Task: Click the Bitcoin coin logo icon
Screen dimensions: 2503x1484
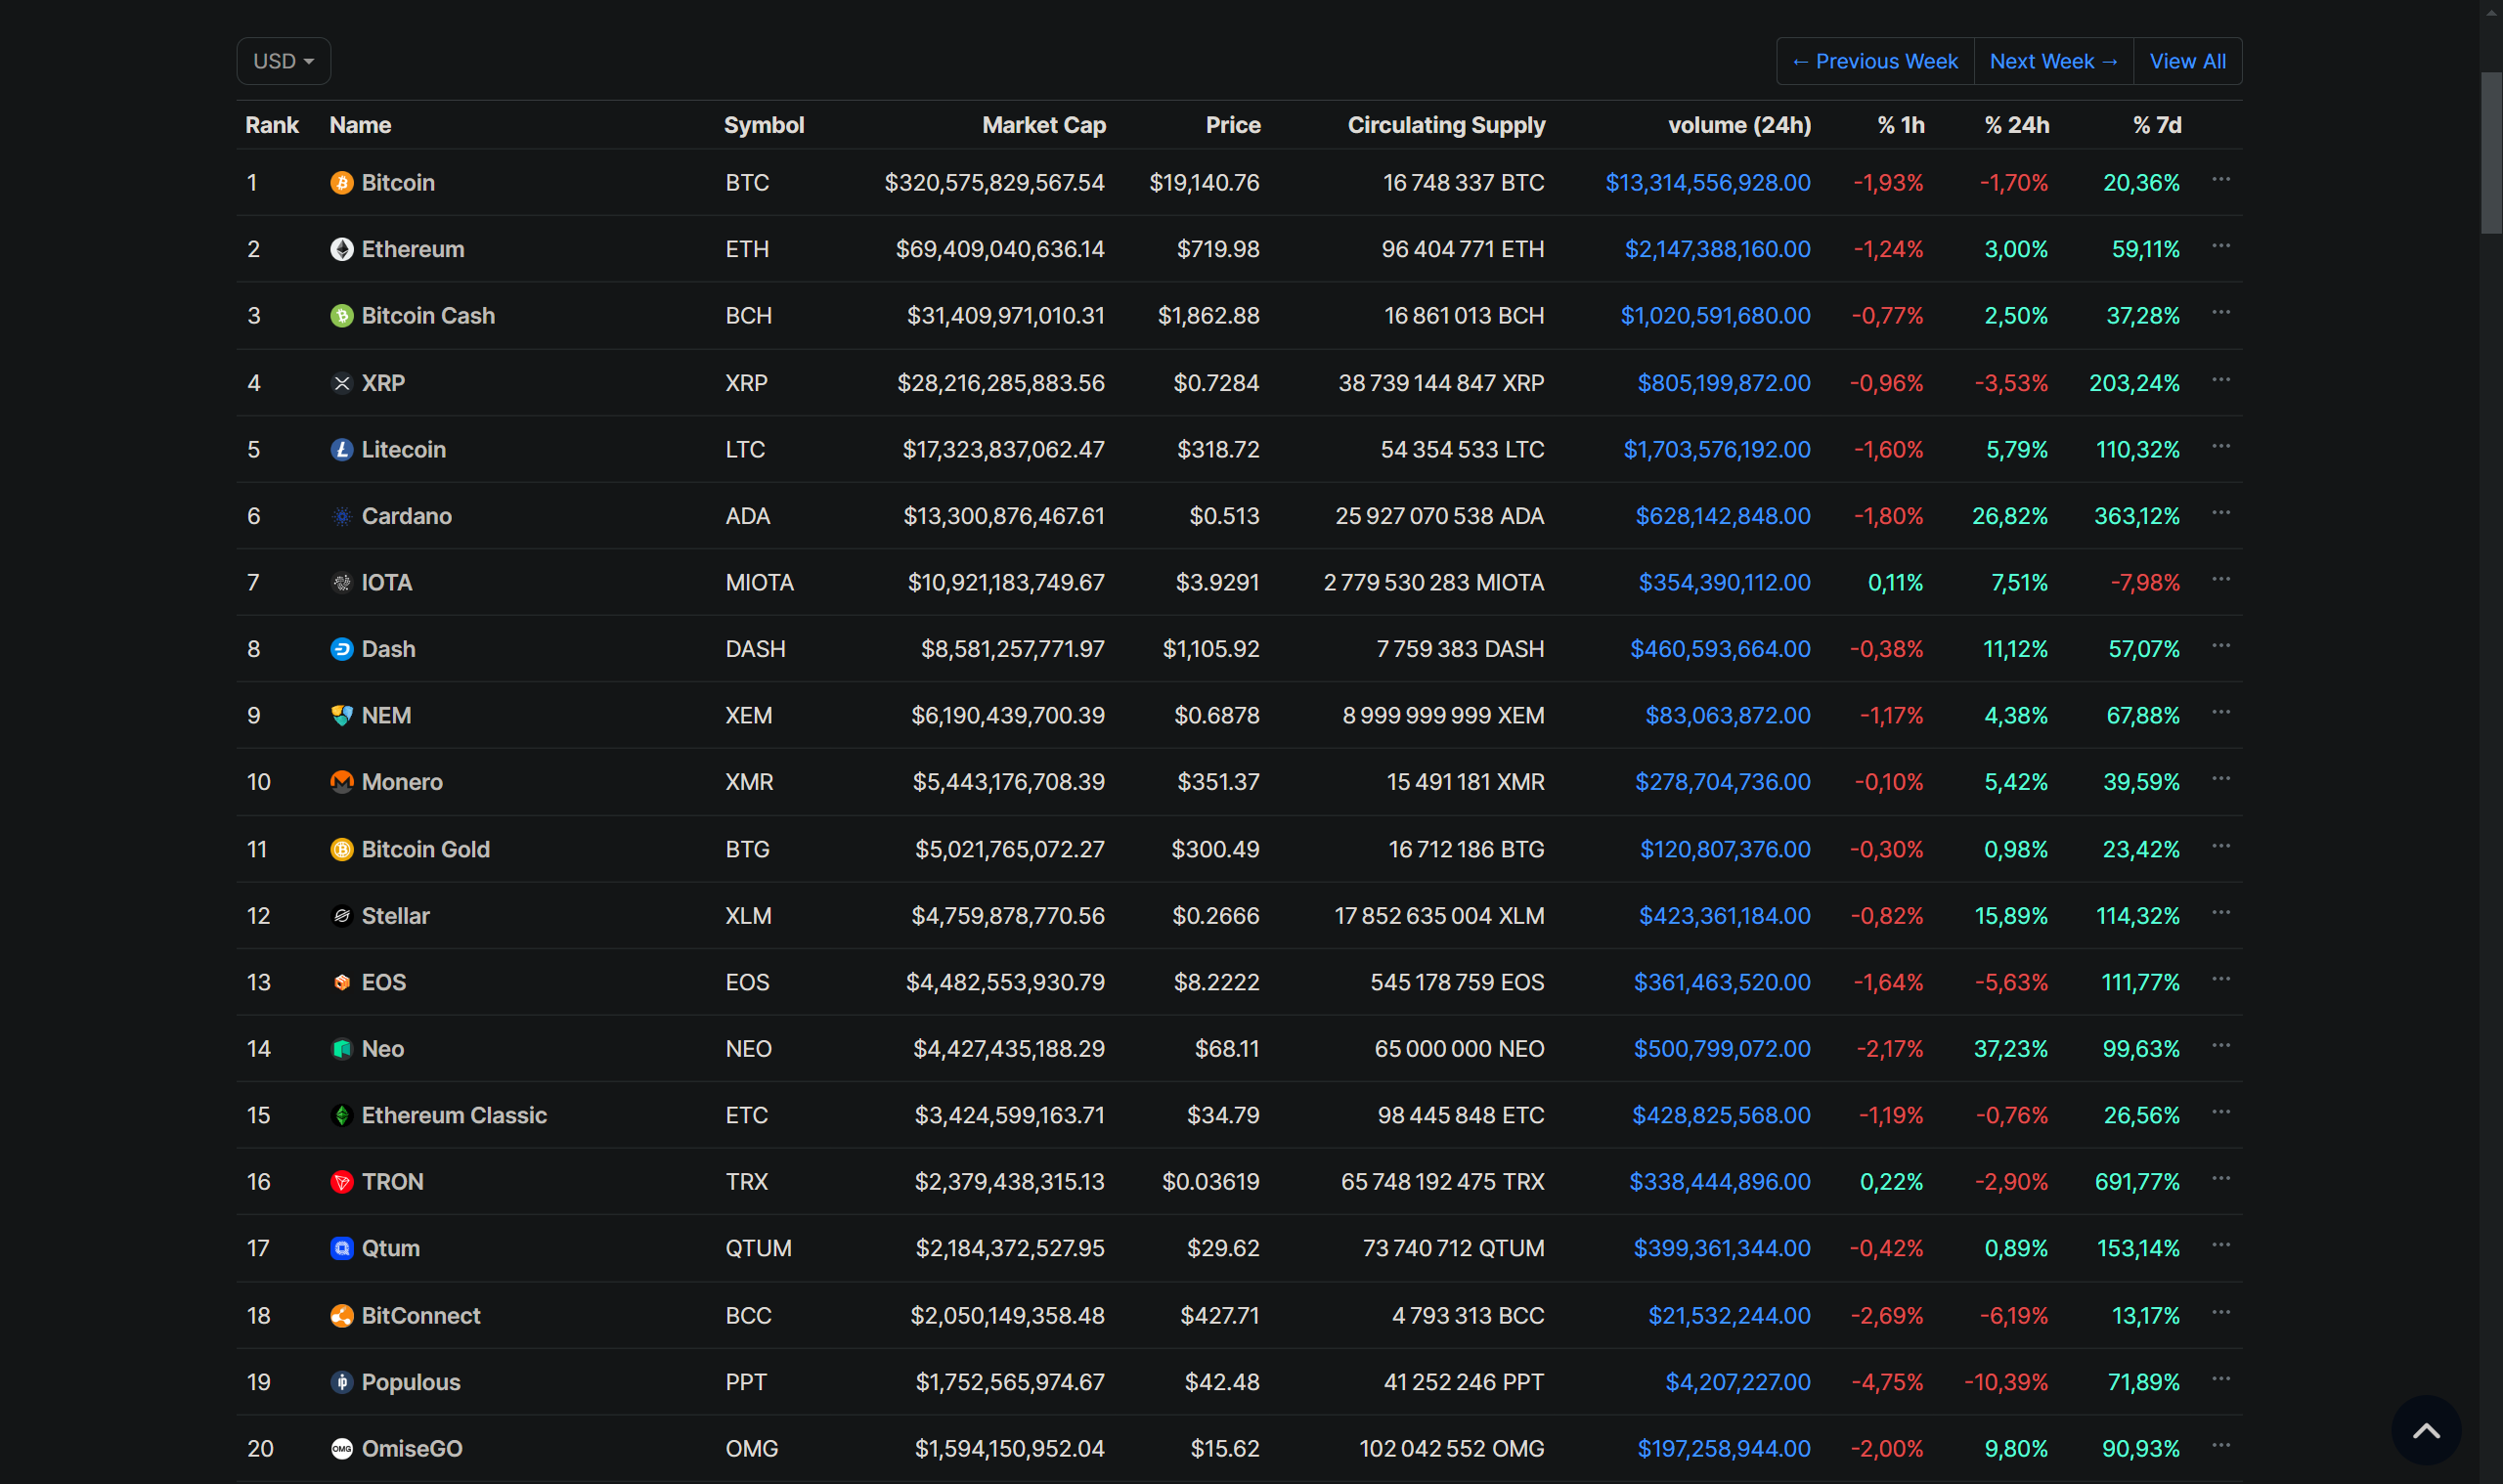Action: click(x=342, y=183)
